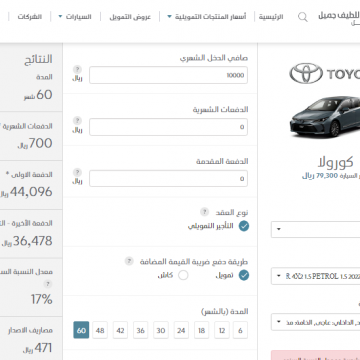Click the net monthly income input field
The width and height of the screenshot is (360, 360).
(168, 75)
